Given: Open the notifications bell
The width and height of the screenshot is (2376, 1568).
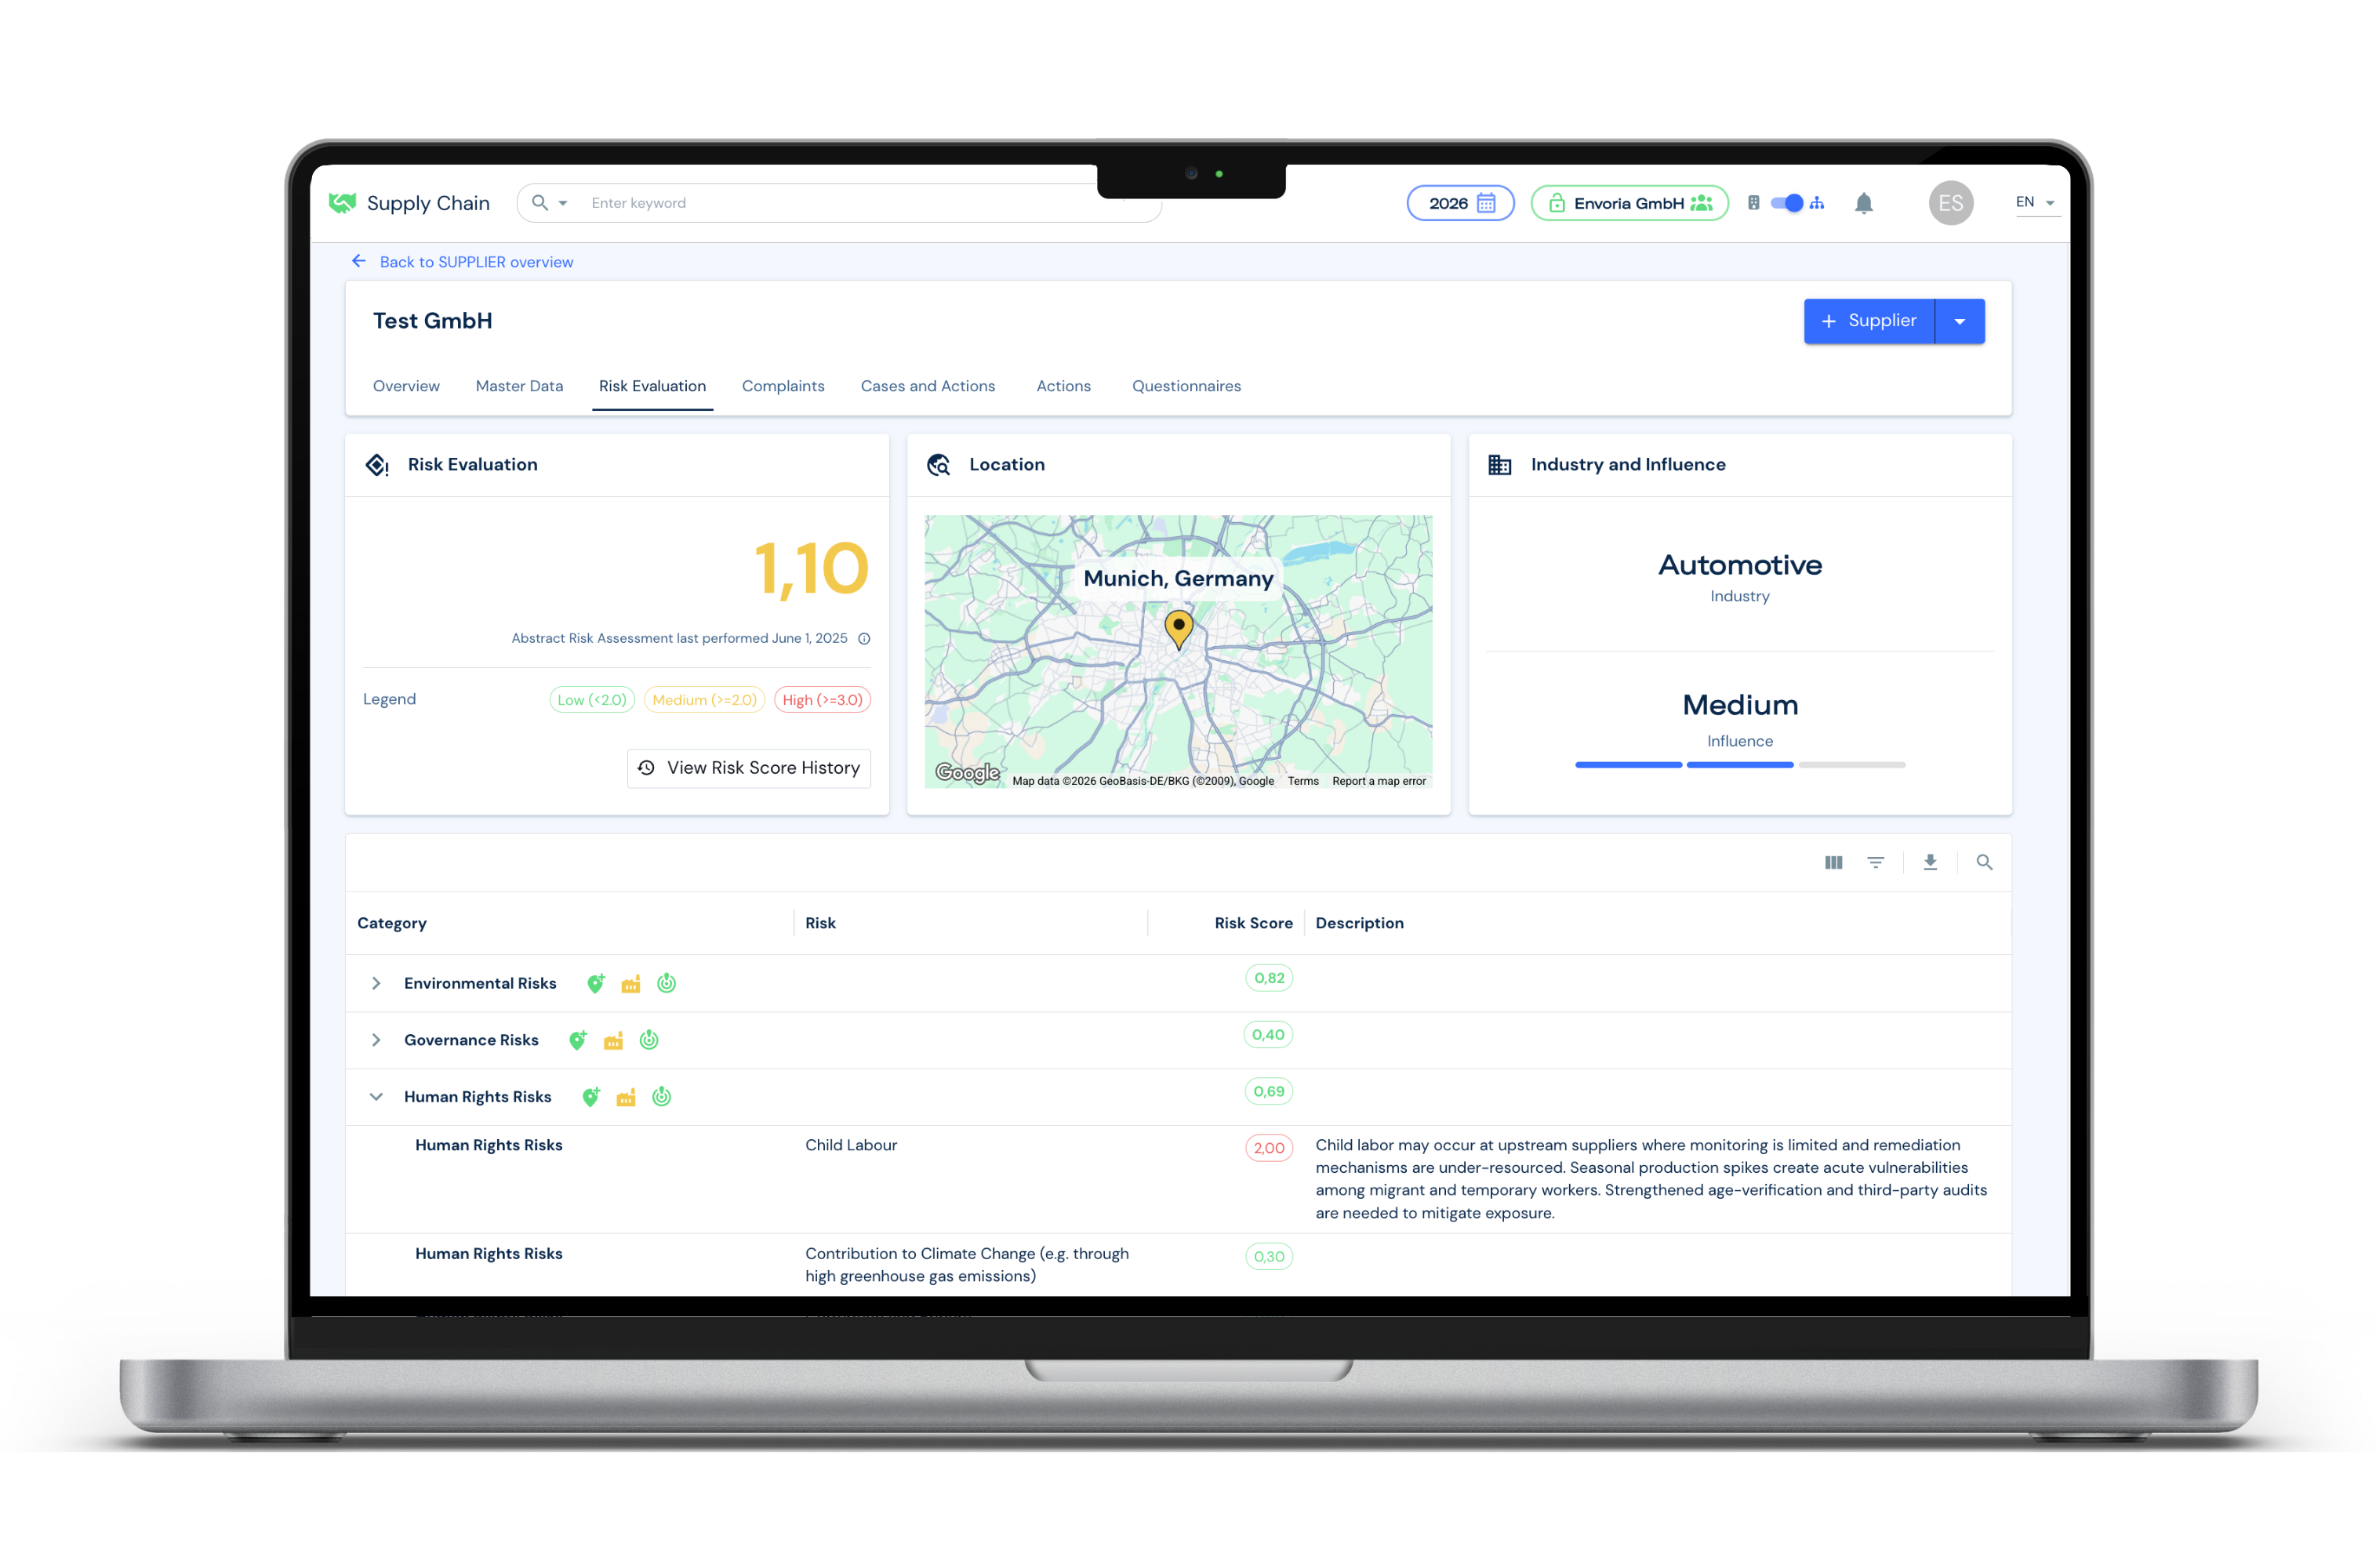Looking at the screenshot, I should coord(1864,203).
